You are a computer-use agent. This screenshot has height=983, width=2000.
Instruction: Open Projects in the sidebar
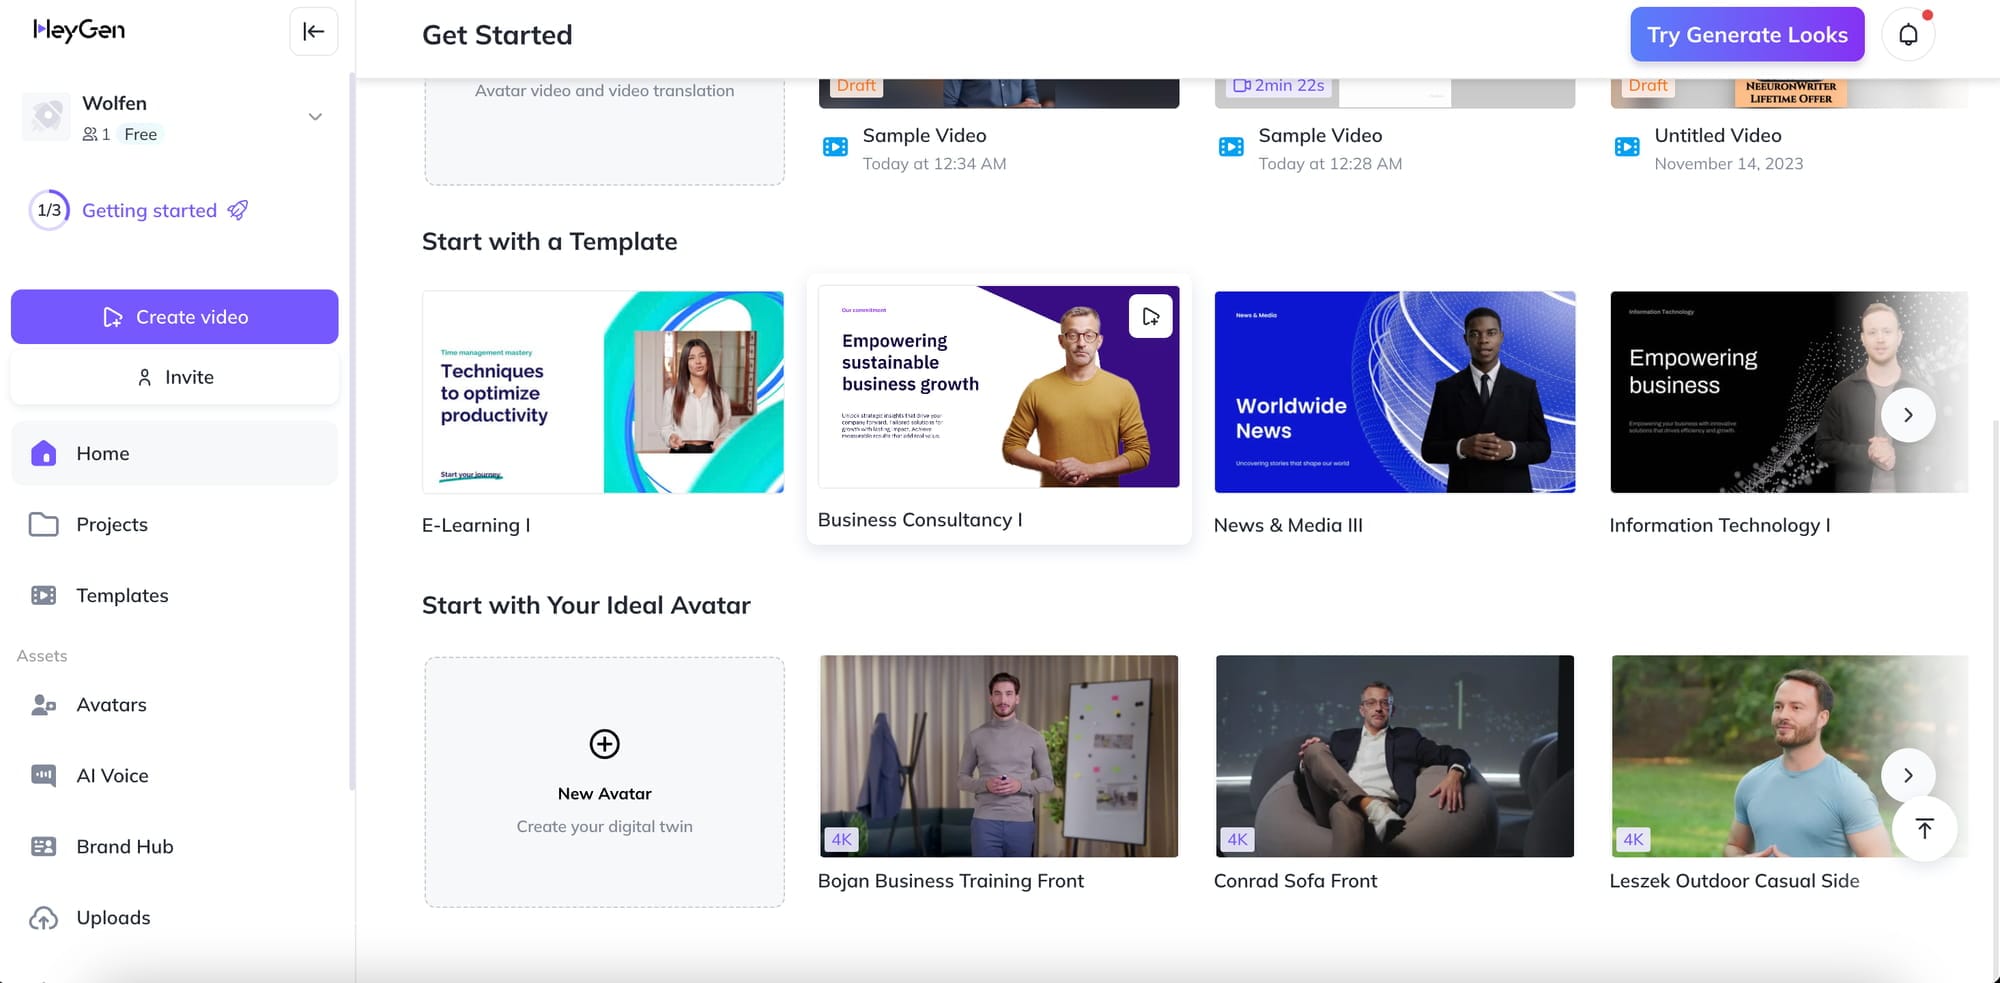(x=175, y=524)
